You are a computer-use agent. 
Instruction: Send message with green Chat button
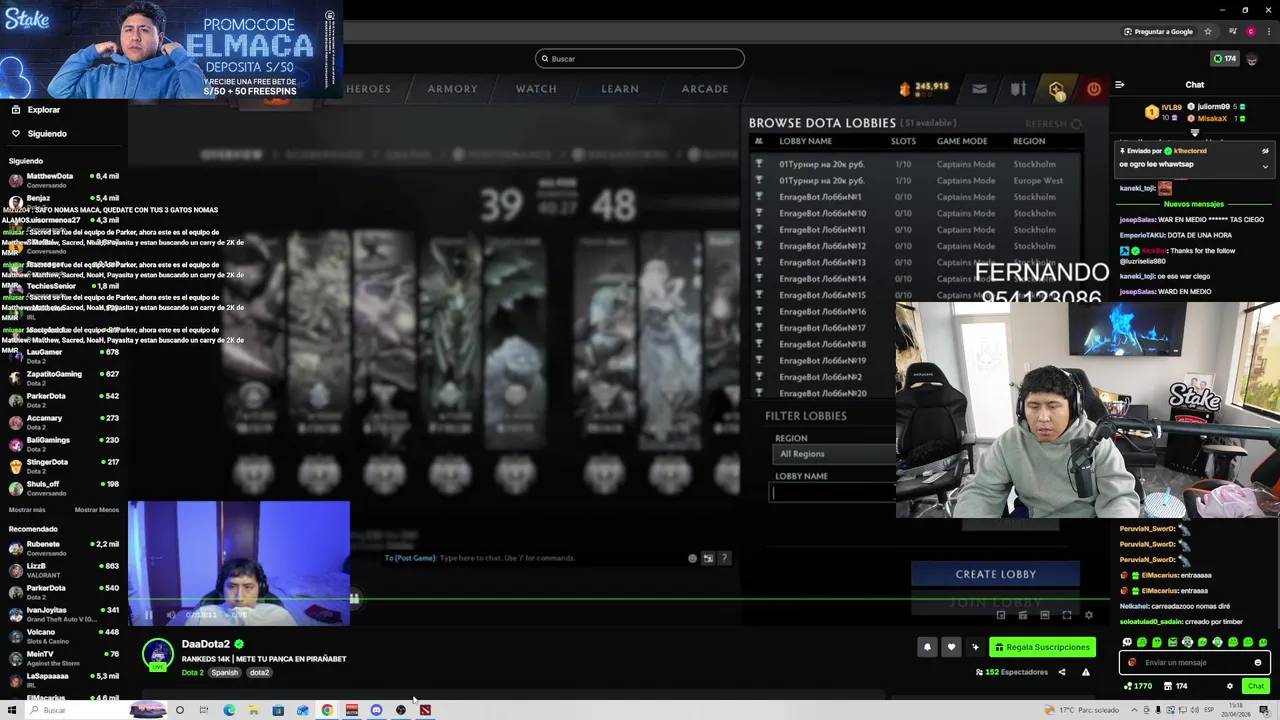[x=1256, y=686]
